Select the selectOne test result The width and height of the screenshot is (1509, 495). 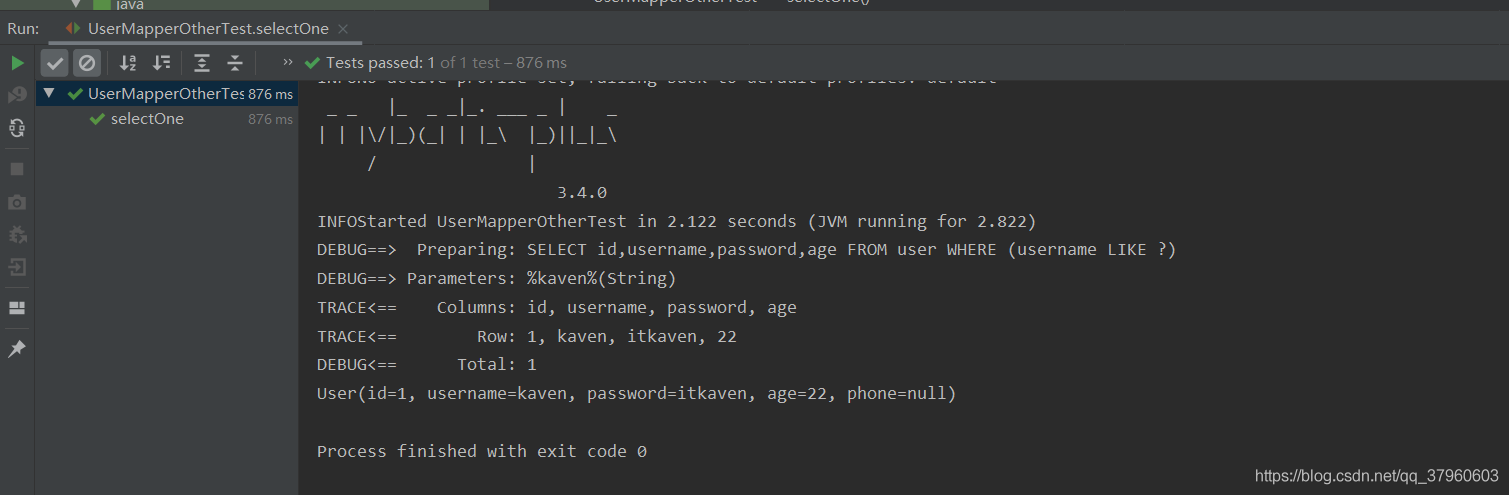pos(147,119)
